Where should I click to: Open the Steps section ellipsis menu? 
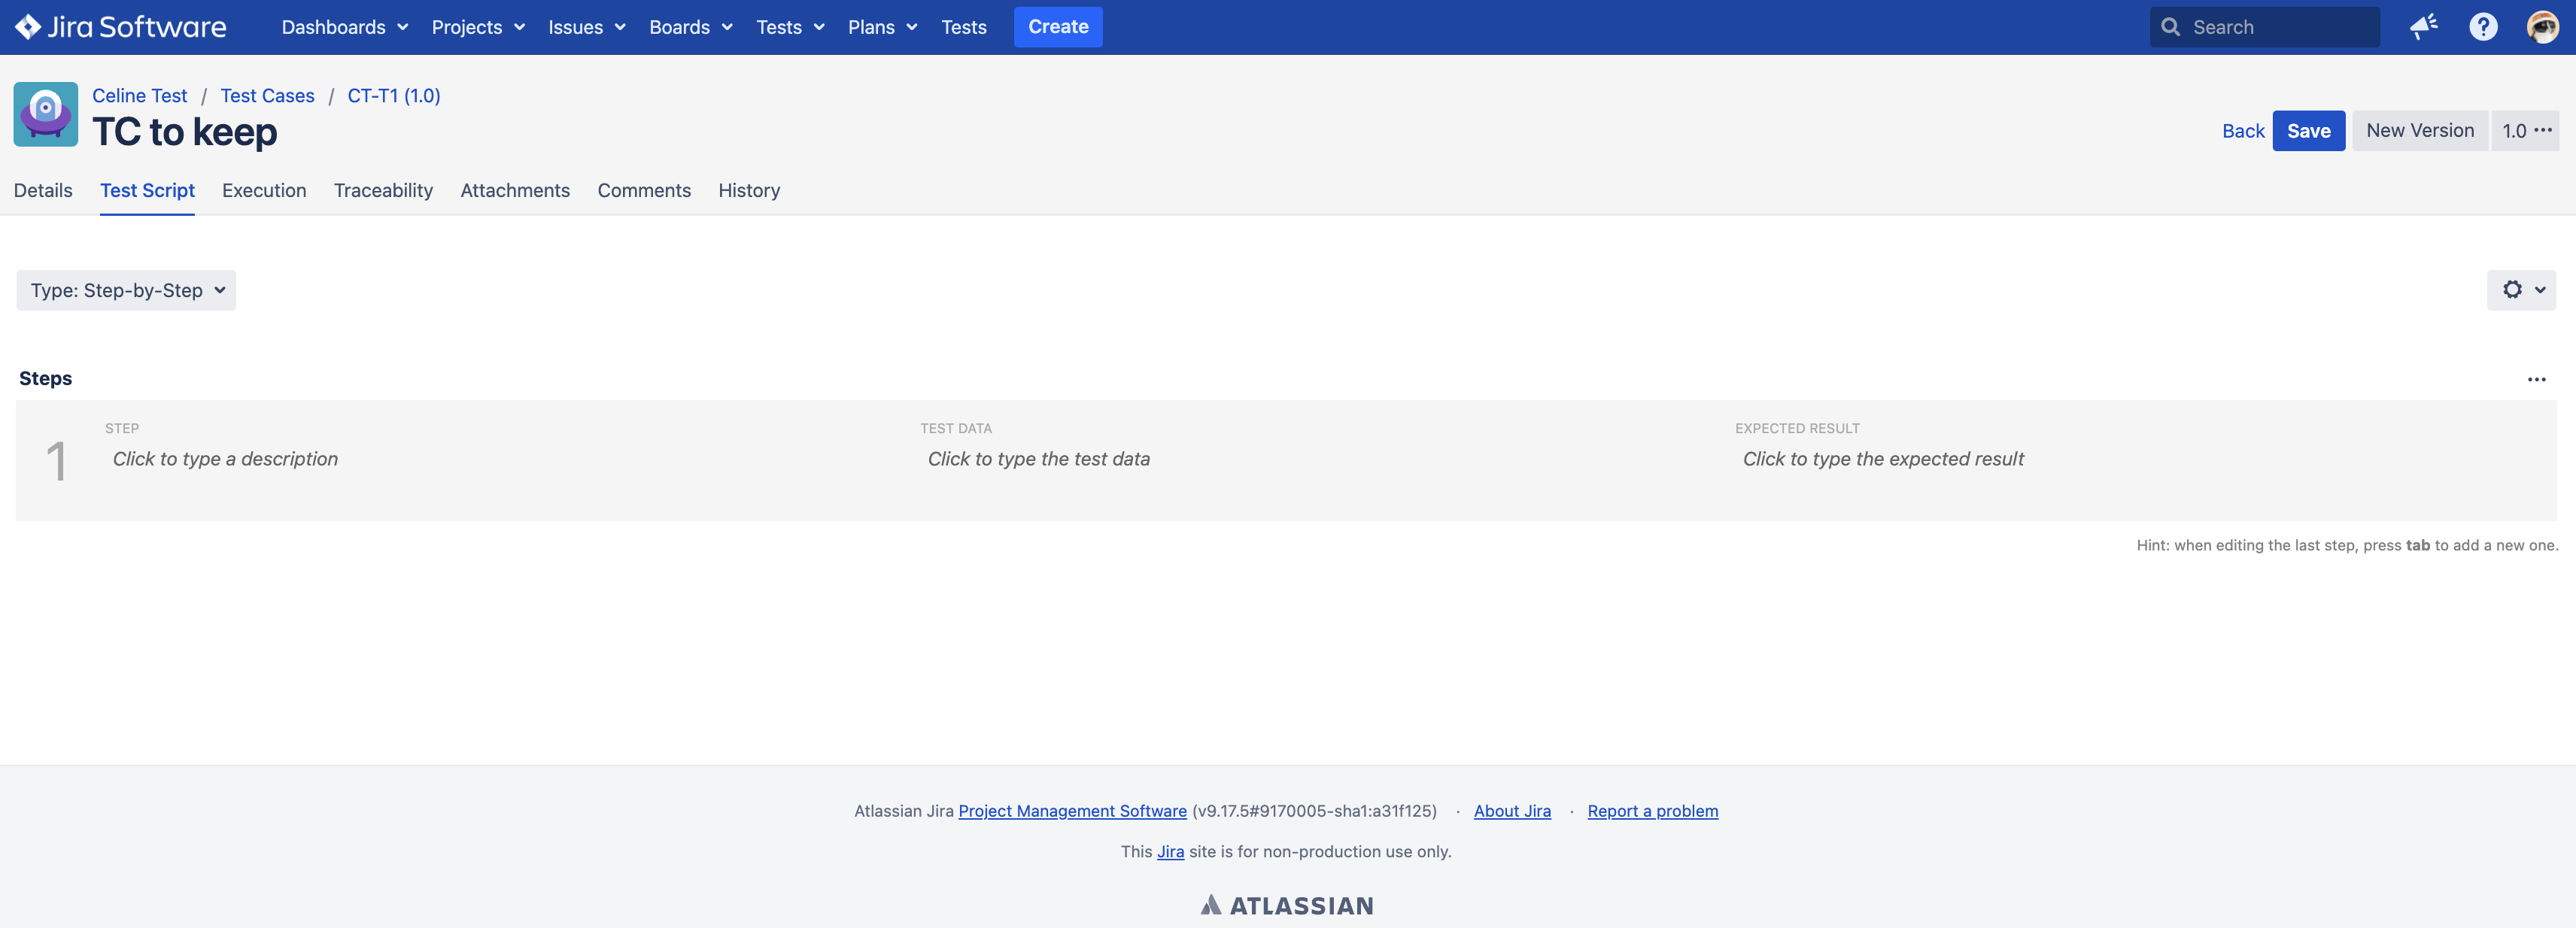pos(2537,379)
